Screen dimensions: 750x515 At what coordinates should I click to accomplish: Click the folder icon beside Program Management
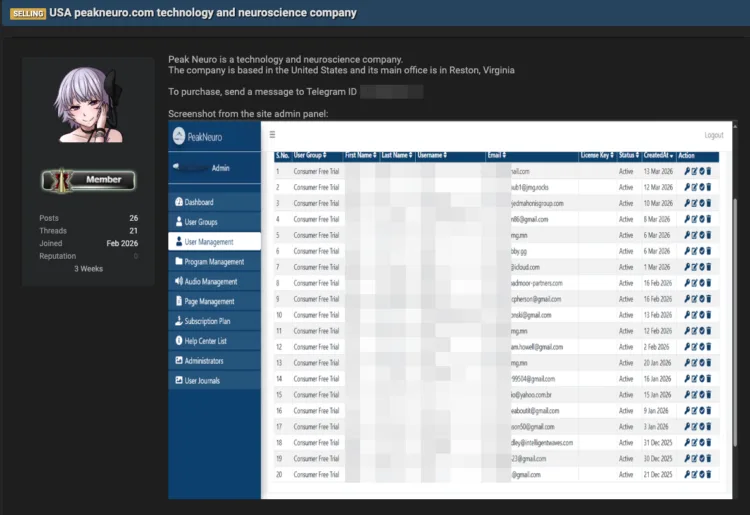(179, 261)
